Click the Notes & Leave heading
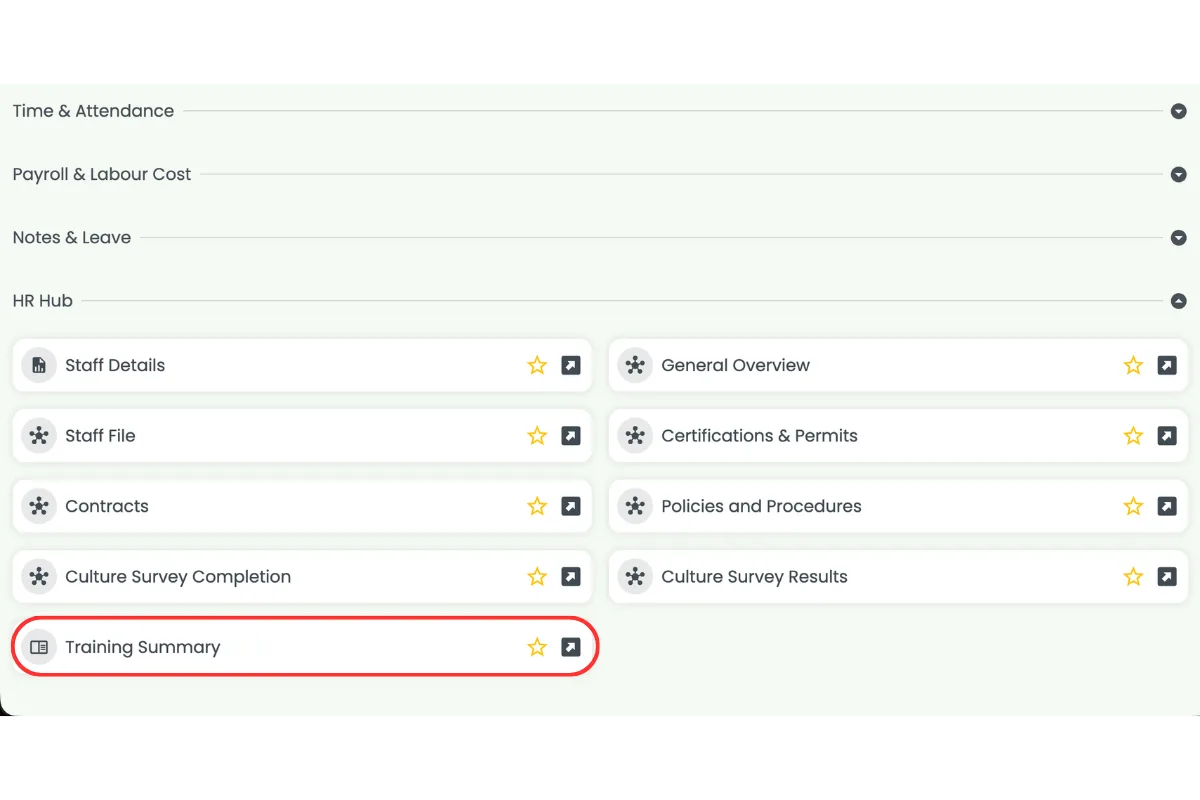Screen dimensions: 1200x800 (72, 238)
